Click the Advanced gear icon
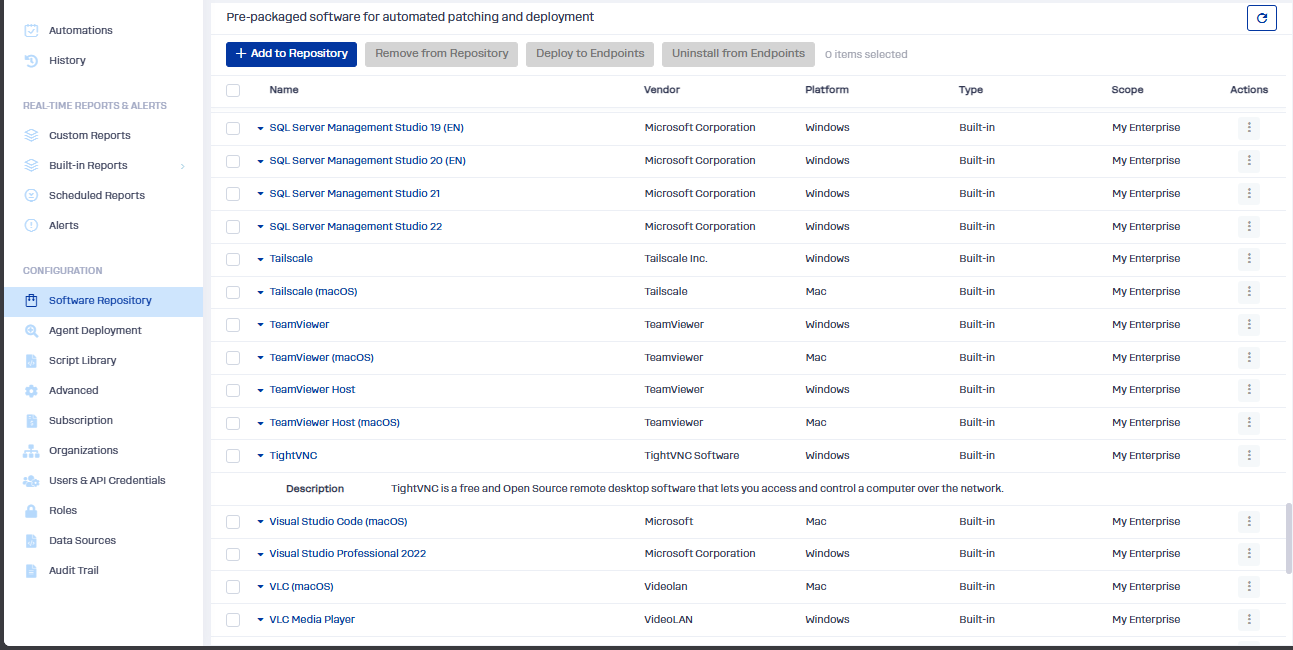 [31, 390]
